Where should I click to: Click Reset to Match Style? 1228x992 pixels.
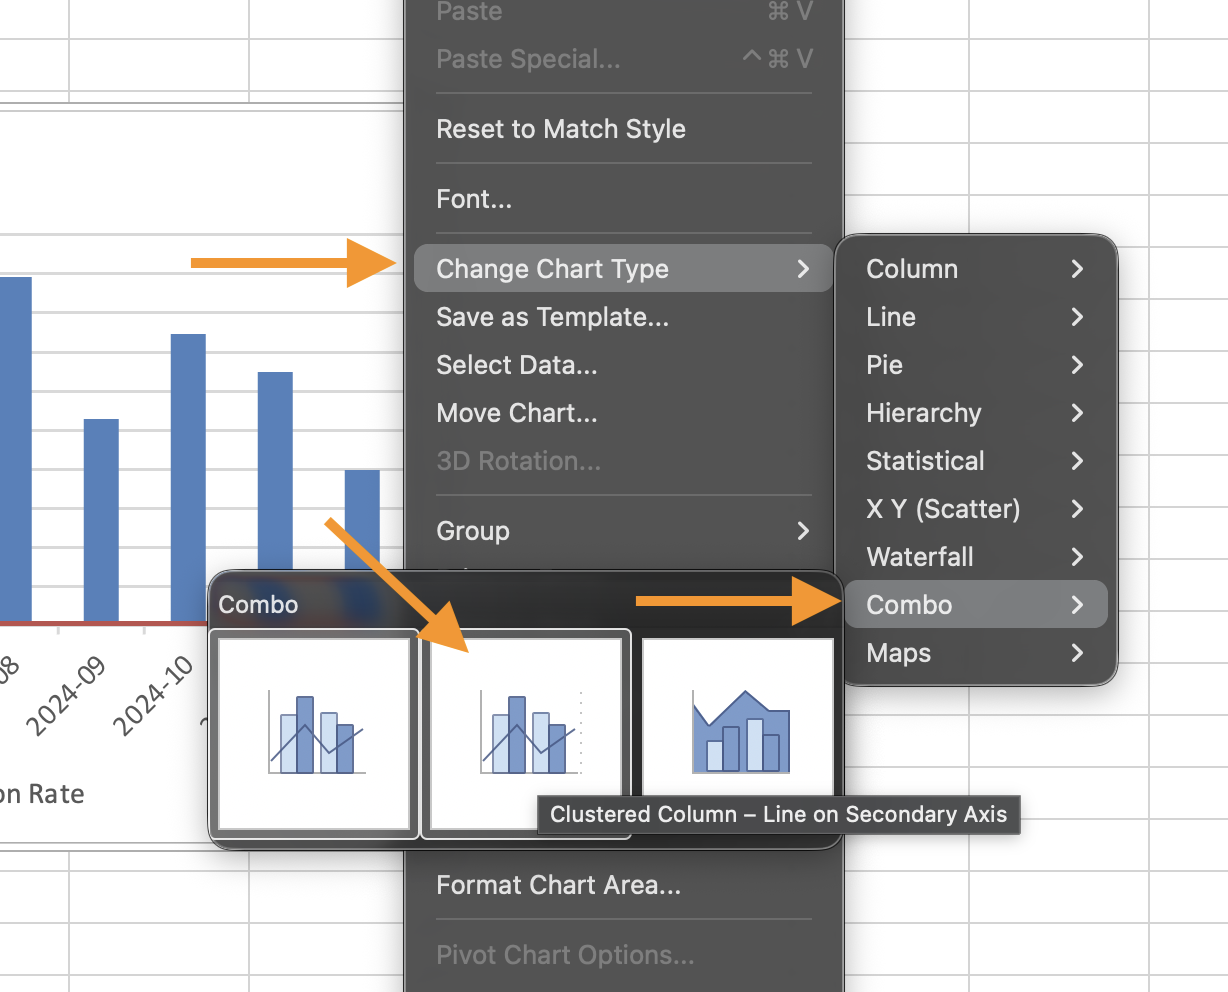[561, 129]
